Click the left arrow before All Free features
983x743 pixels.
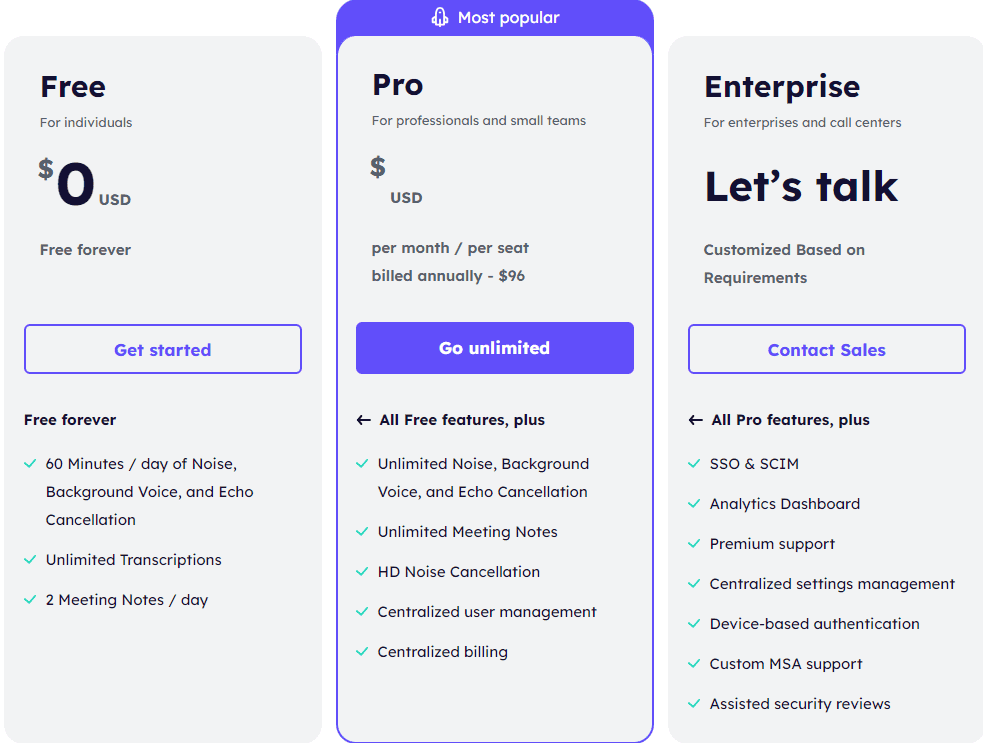tap(364, 420)
